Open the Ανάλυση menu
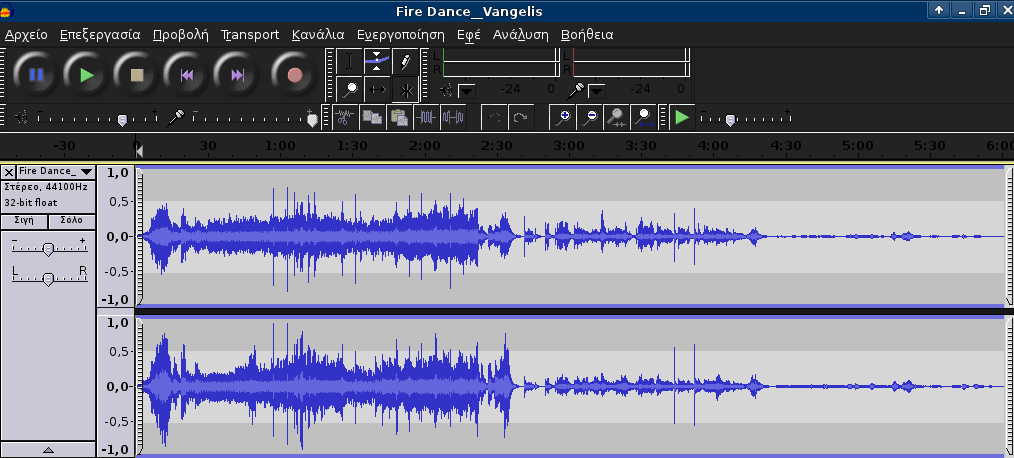This screenshot has width=1014, height=458. click(x=521, y=35)
